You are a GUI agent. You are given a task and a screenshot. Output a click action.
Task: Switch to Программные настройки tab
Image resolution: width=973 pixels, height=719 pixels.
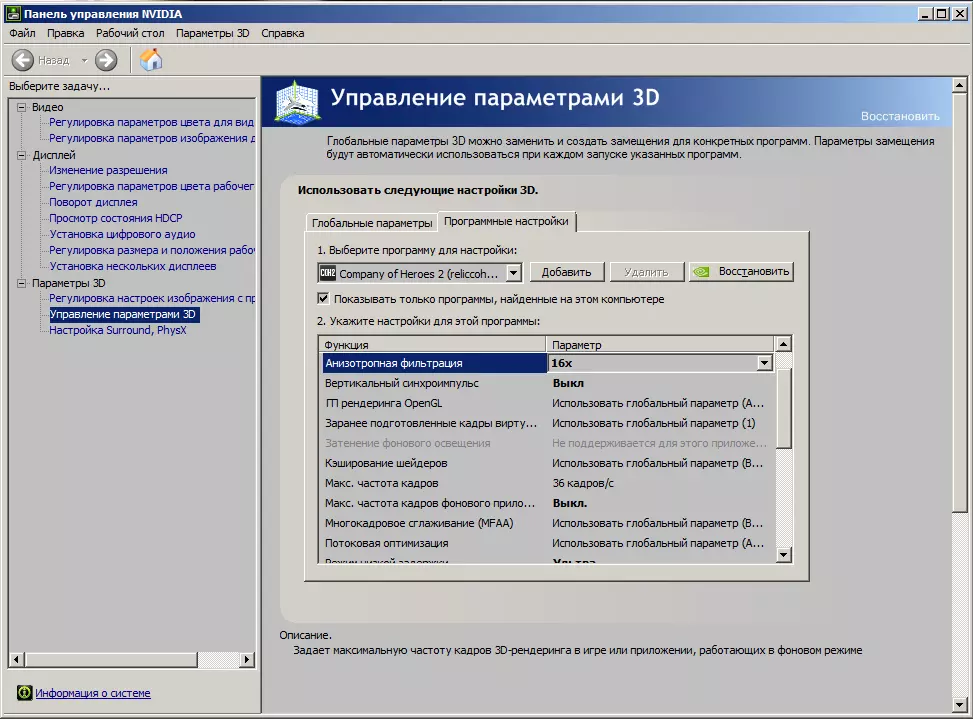[x=506, y=221]
